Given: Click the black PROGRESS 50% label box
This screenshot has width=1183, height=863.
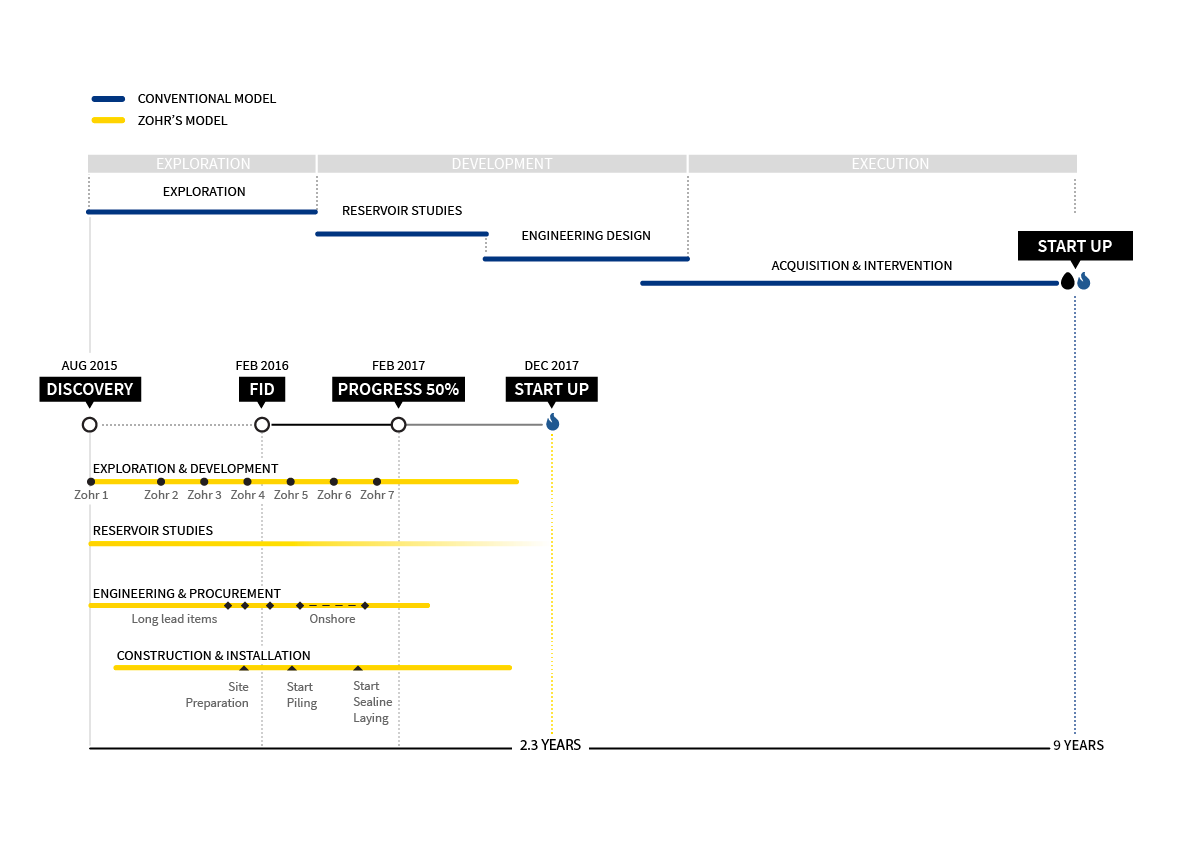Looking at the screenshot, I should [398, 389].
